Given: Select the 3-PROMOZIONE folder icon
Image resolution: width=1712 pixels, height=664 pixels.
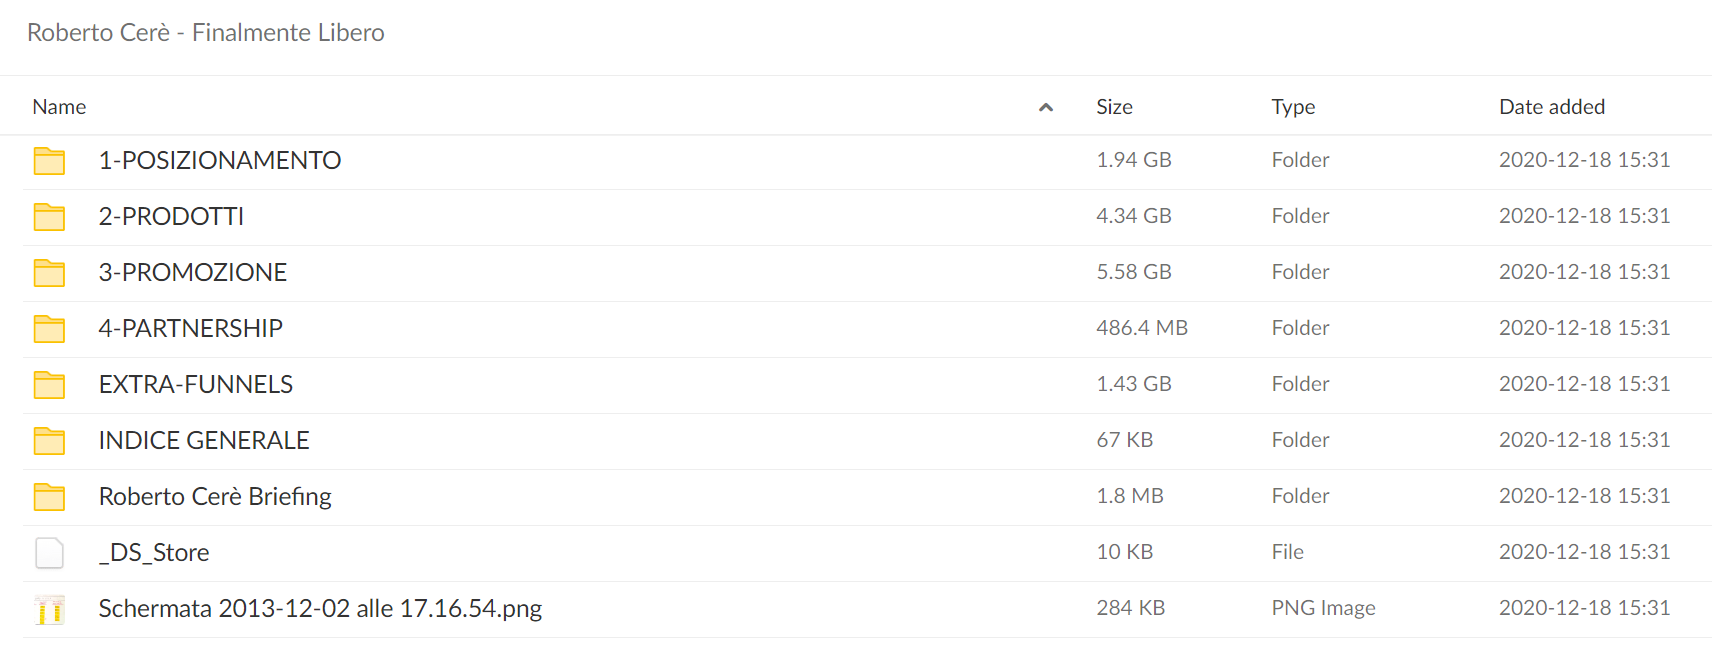Looking at the screenshot, I should [49, 273].
